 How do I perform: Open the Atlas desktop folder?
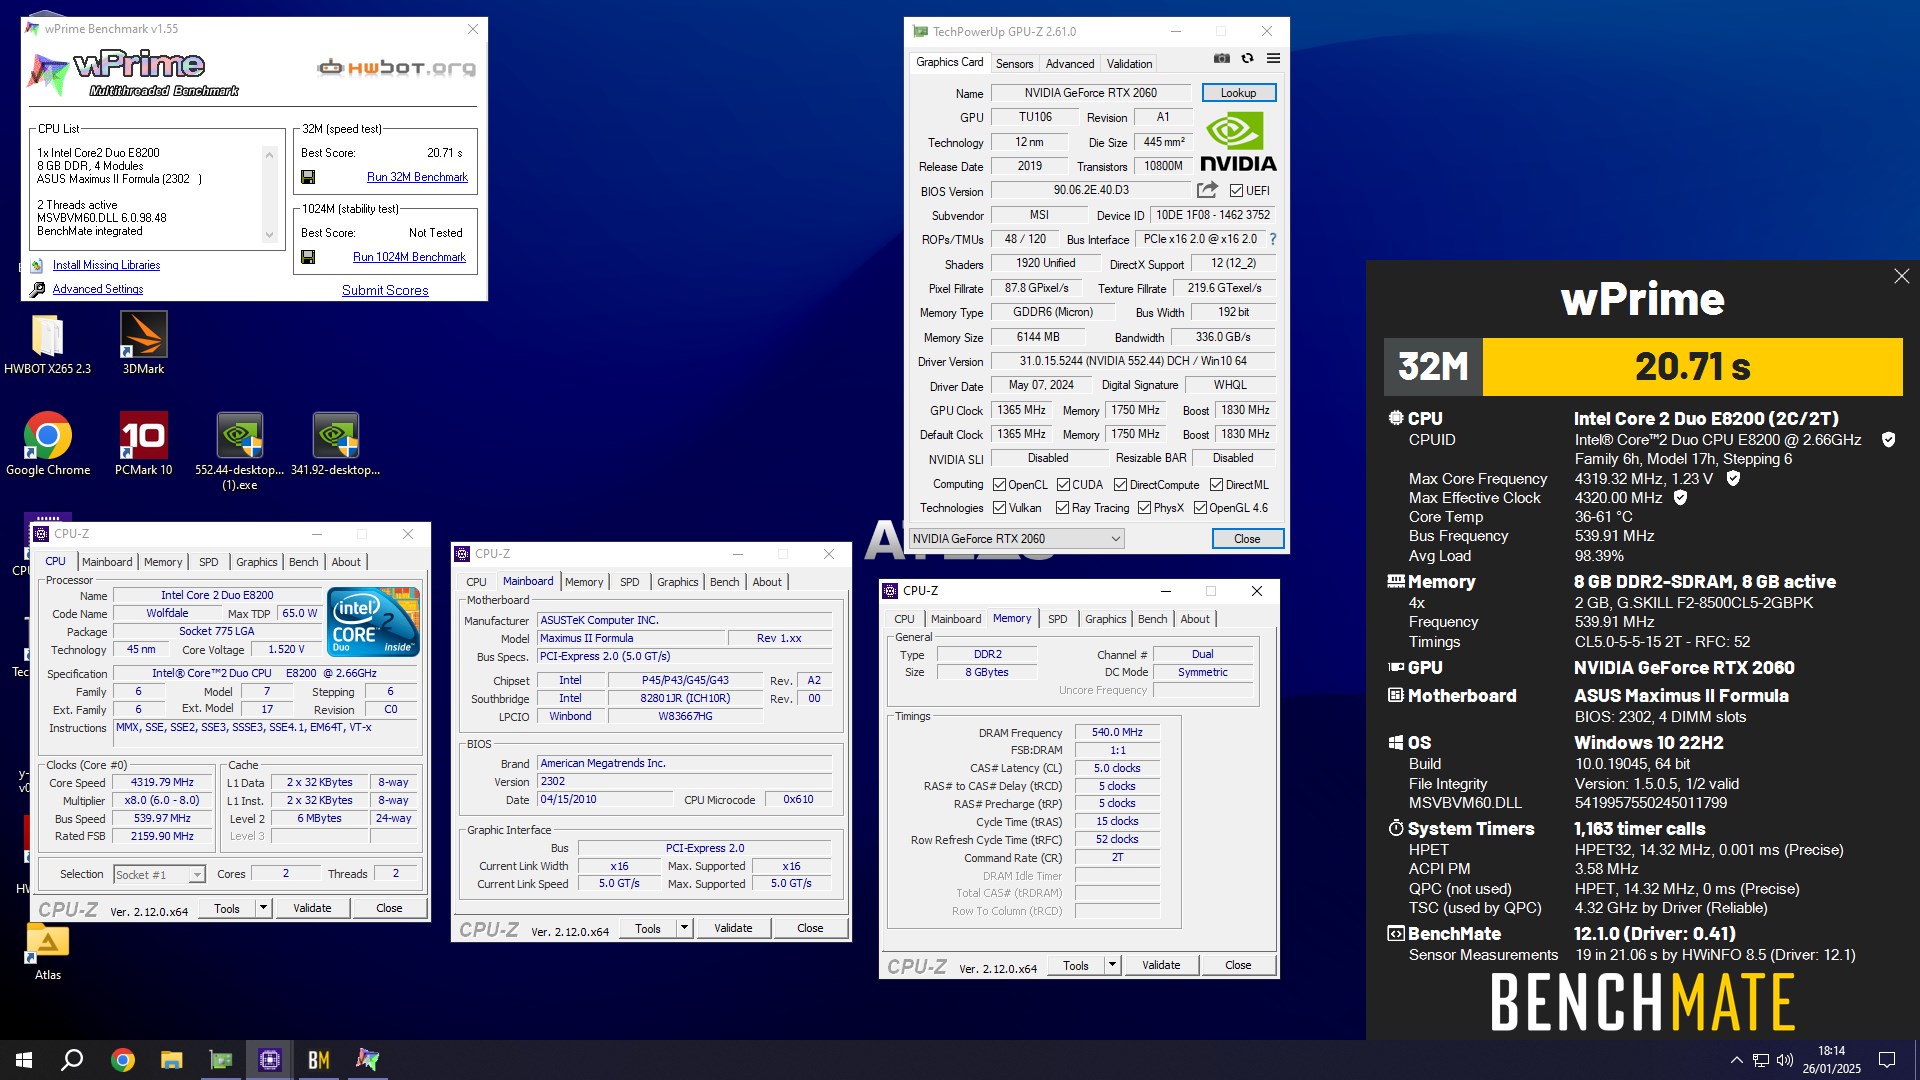(x=48, y=952)
